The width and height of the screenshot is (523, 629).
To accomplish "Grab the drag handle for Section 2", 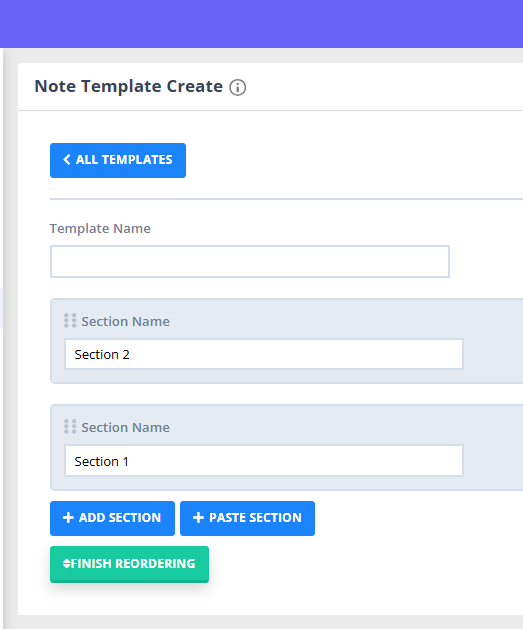I will pyautogui.click(x=70, y=321).
